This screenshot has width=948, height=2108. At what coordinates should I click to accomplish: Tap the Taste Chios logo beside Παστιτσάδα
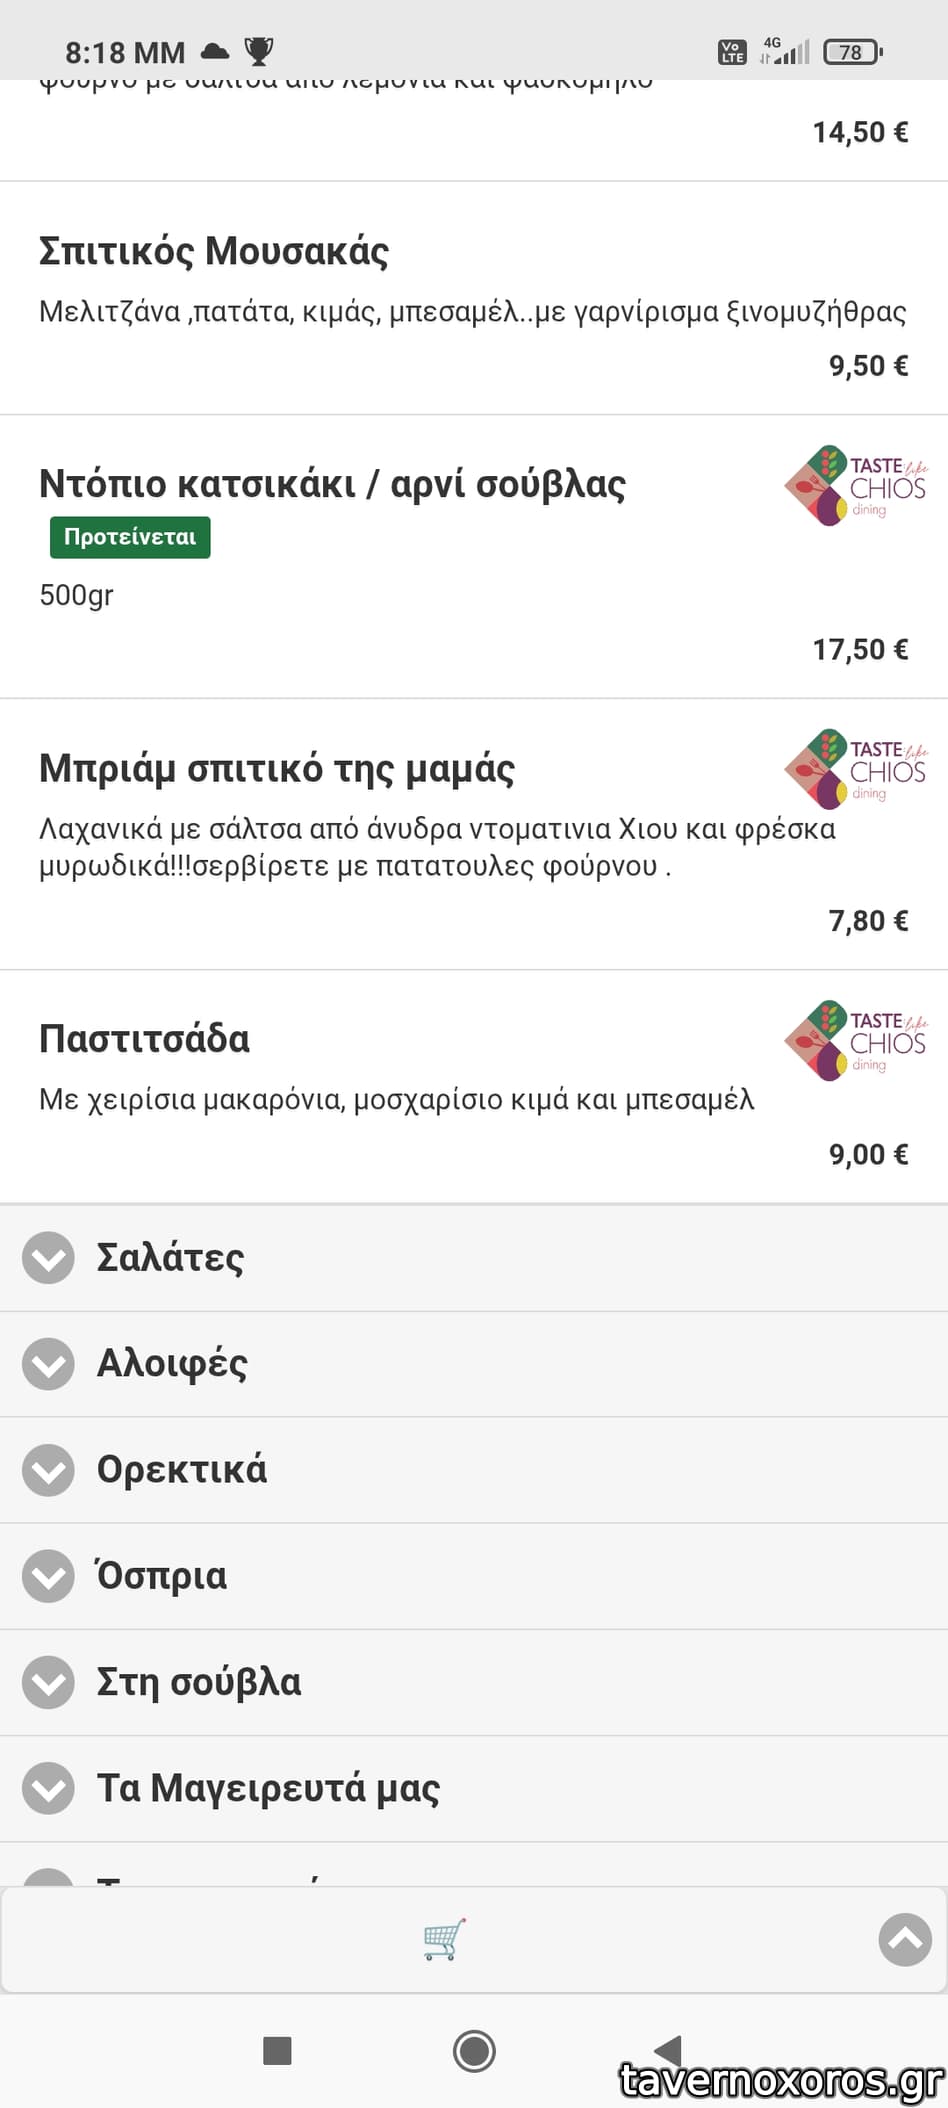(x=856, y=1040)
